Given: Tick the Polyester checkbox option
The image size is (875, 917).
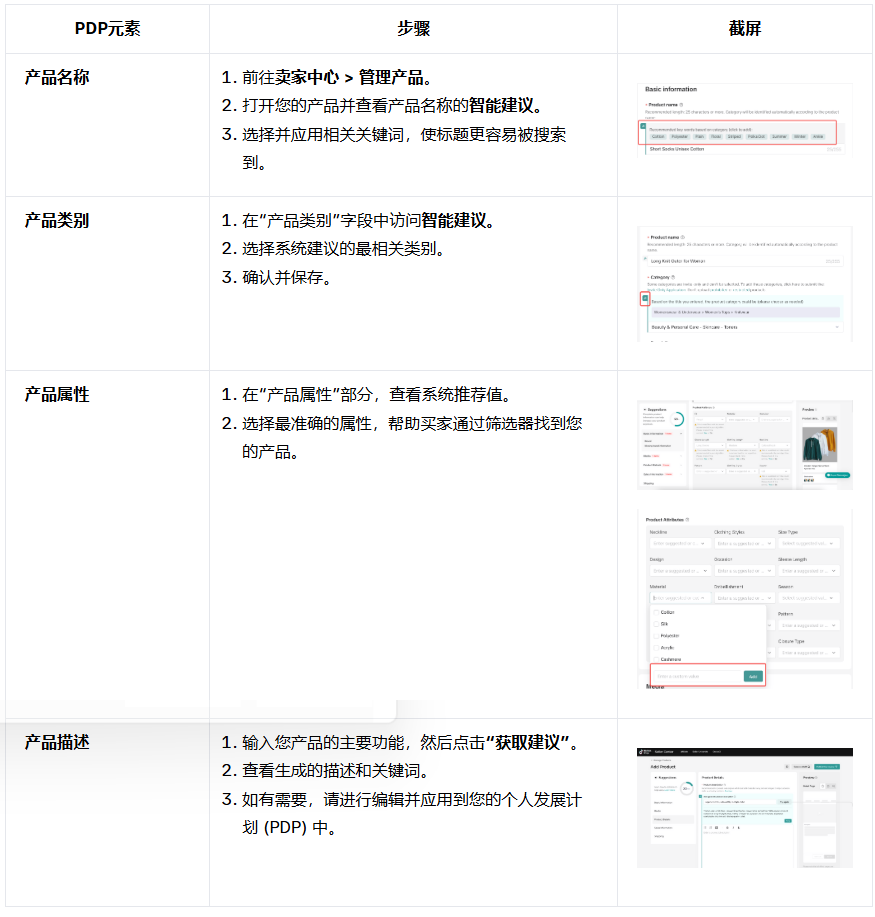Looking at the screenshot, I should (x=656, y=636).
